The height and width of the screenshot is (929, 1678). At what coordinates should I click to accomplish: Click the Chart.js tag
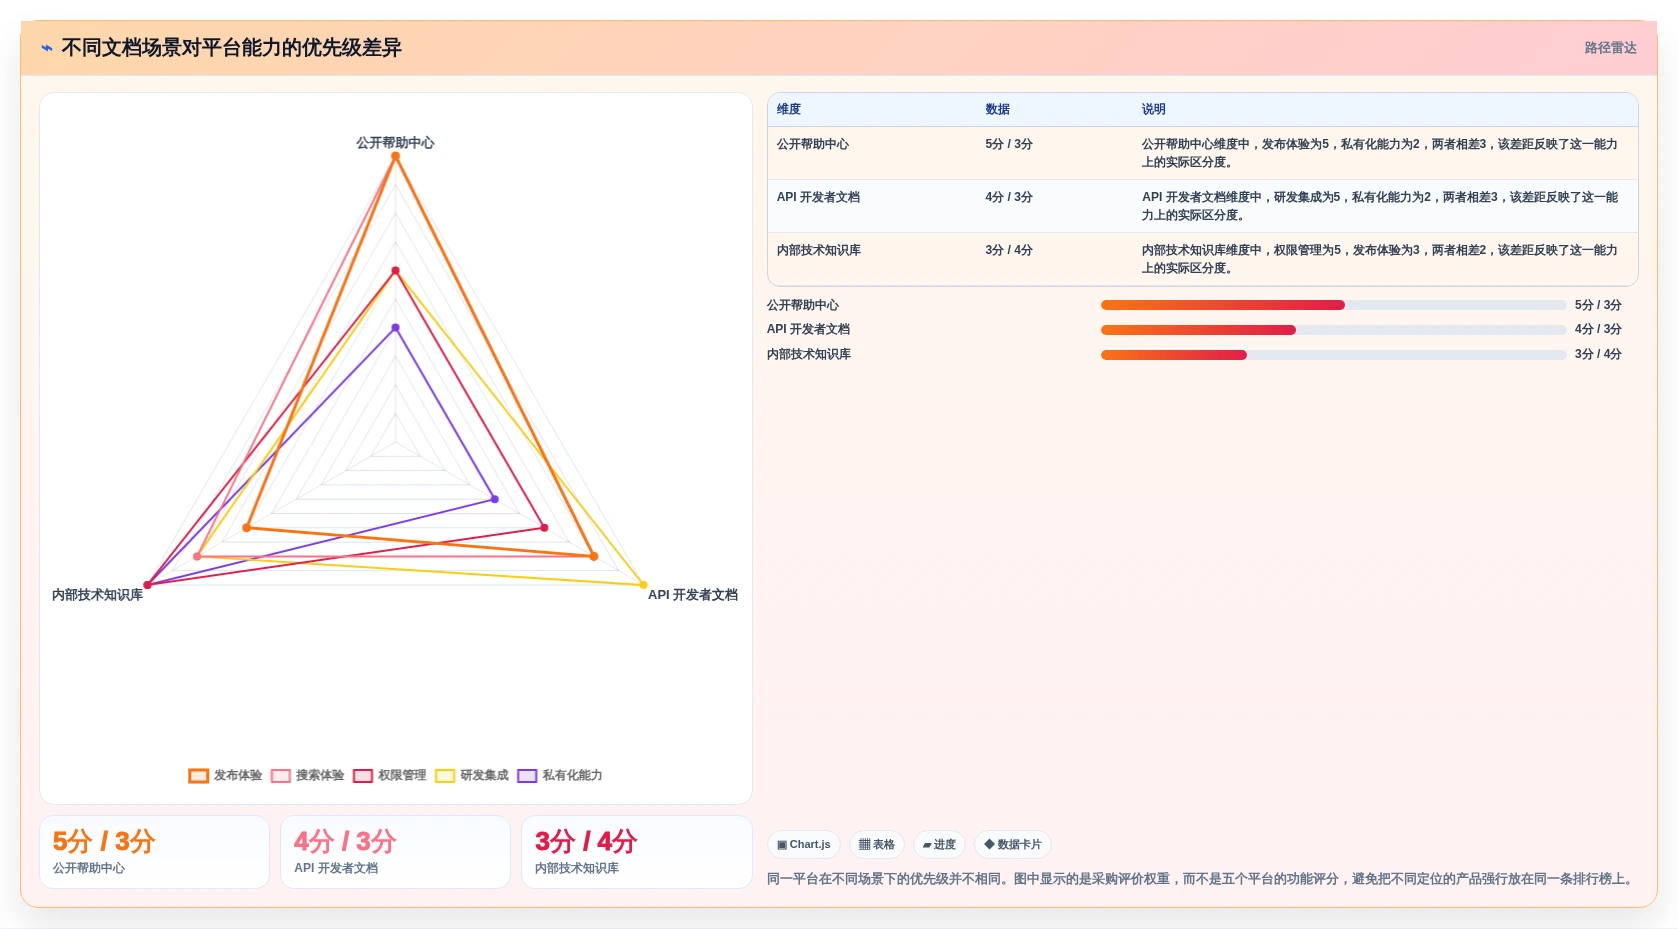click(x=804, y=845)
